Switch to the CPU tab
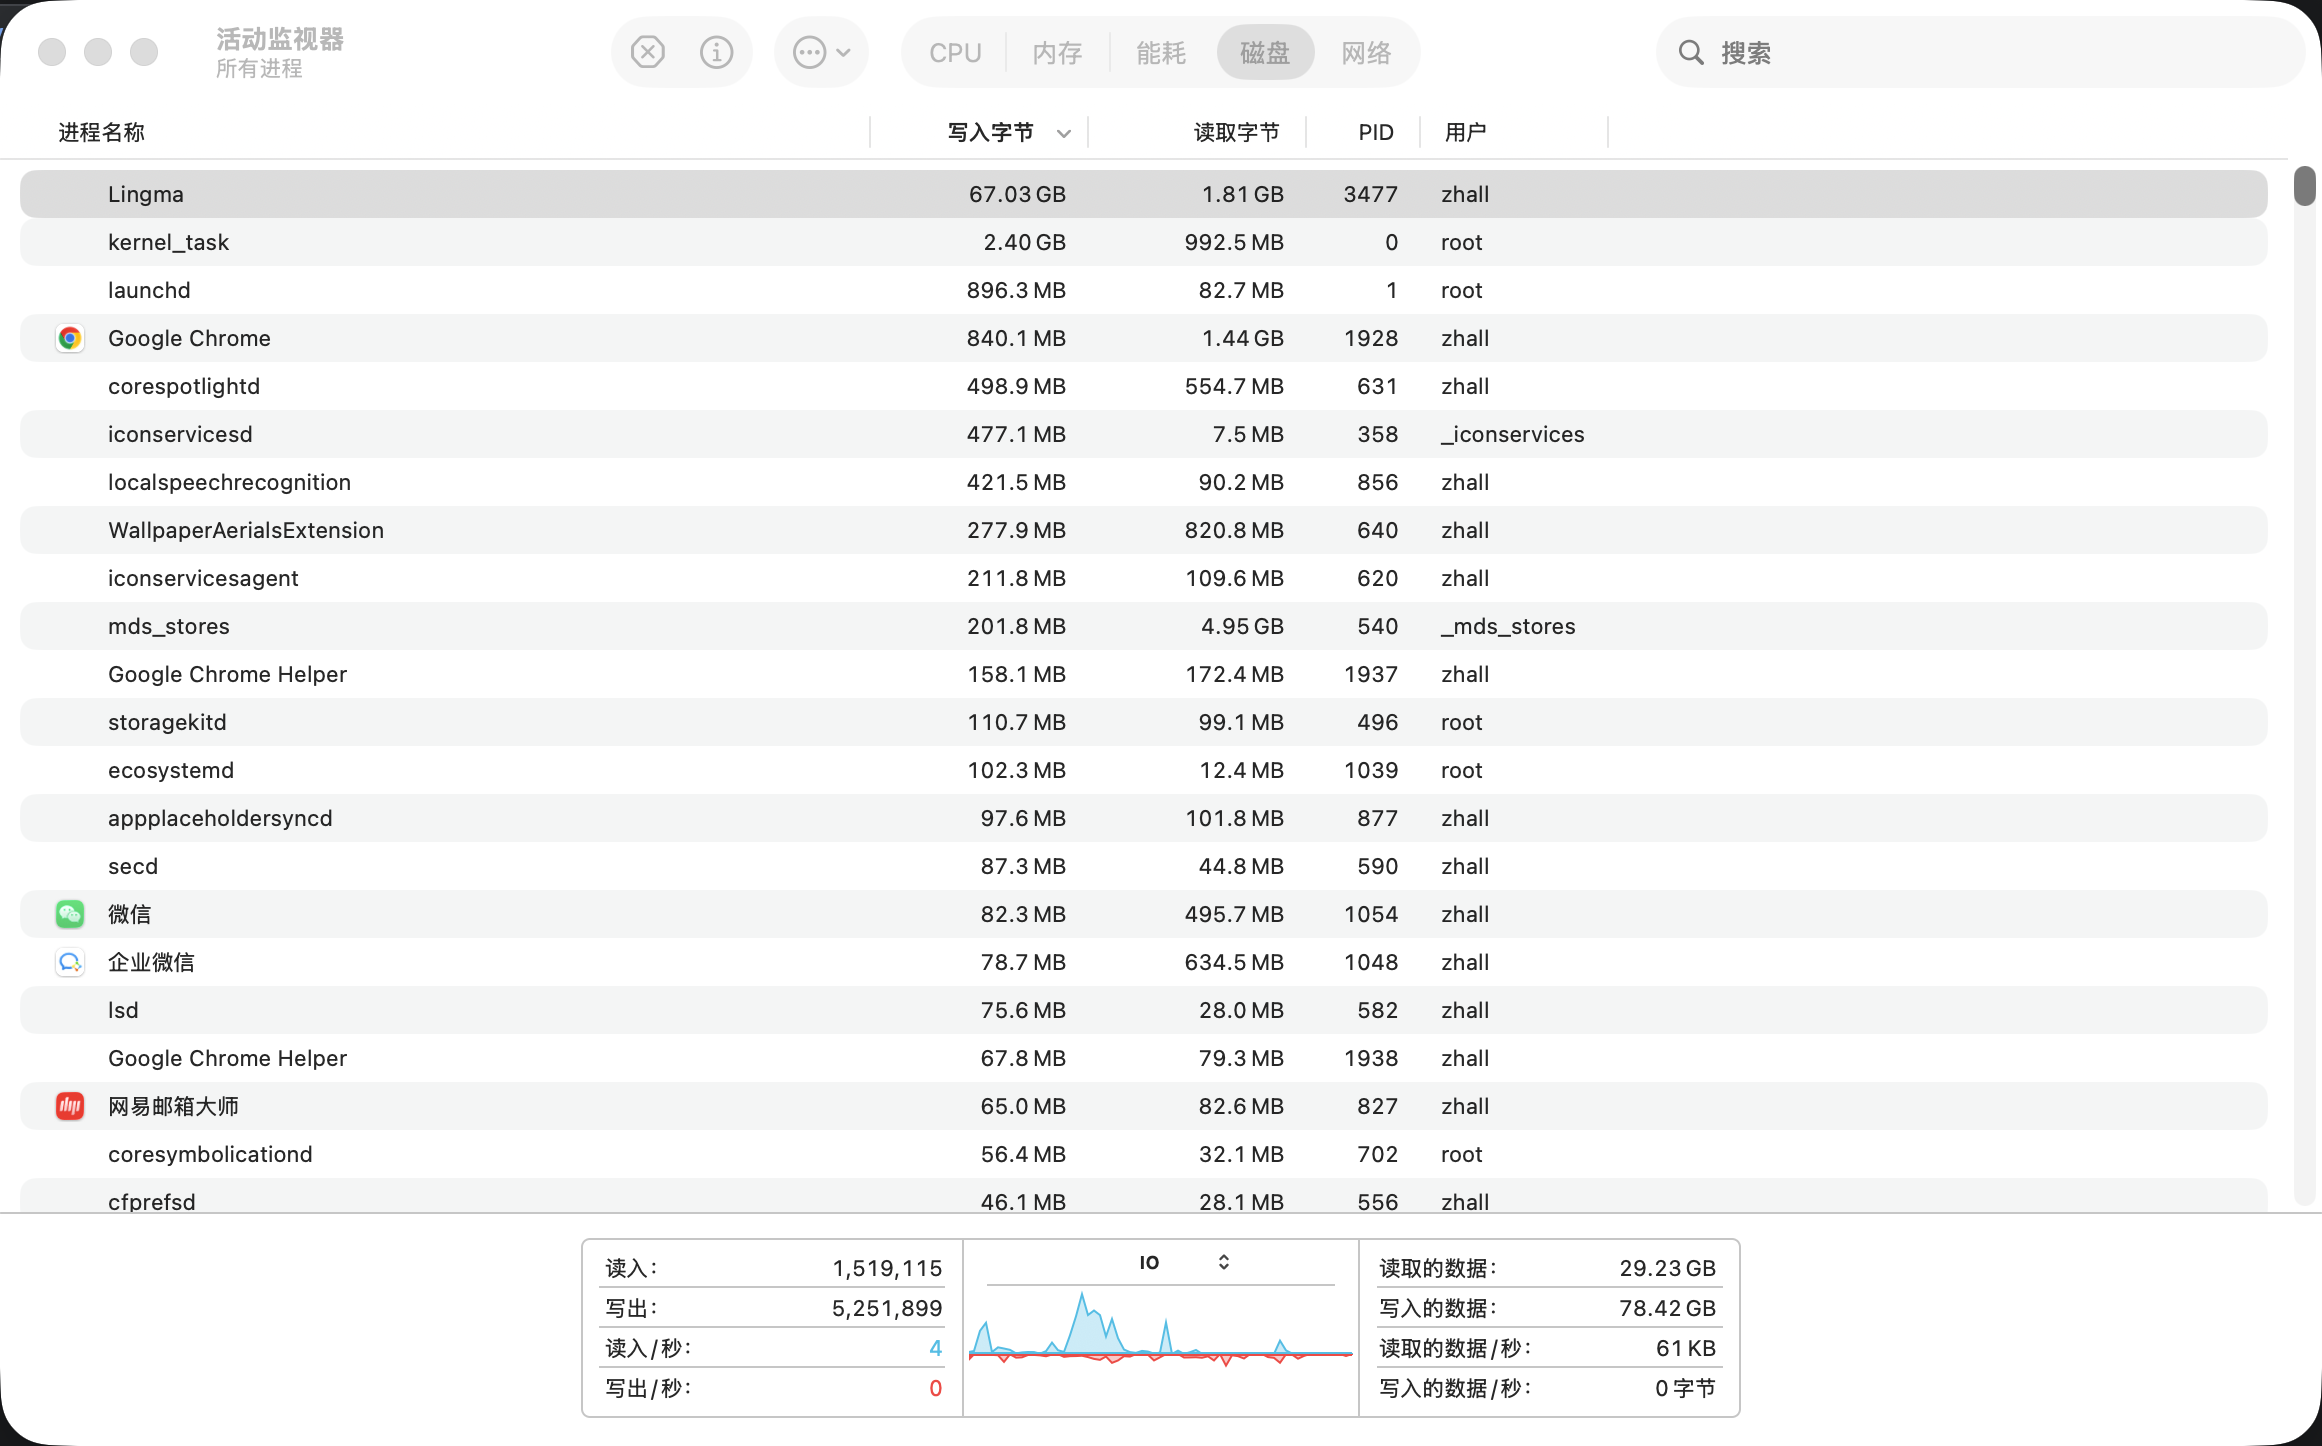The width and height of the screenshot is (2322, 1446). click(x=955, y=52)
